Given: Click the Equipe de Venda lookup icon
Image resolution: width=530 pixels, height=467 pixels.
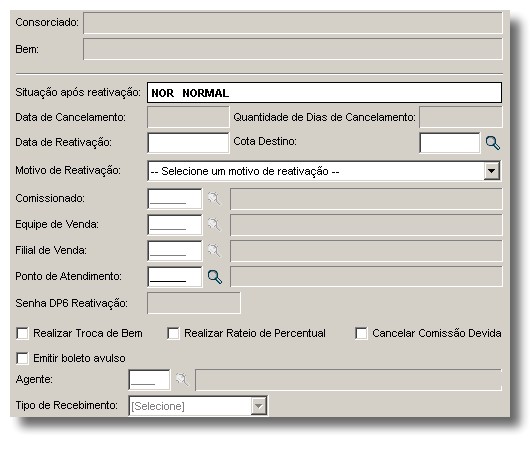Looking at the screenshot, I should 214,224.
